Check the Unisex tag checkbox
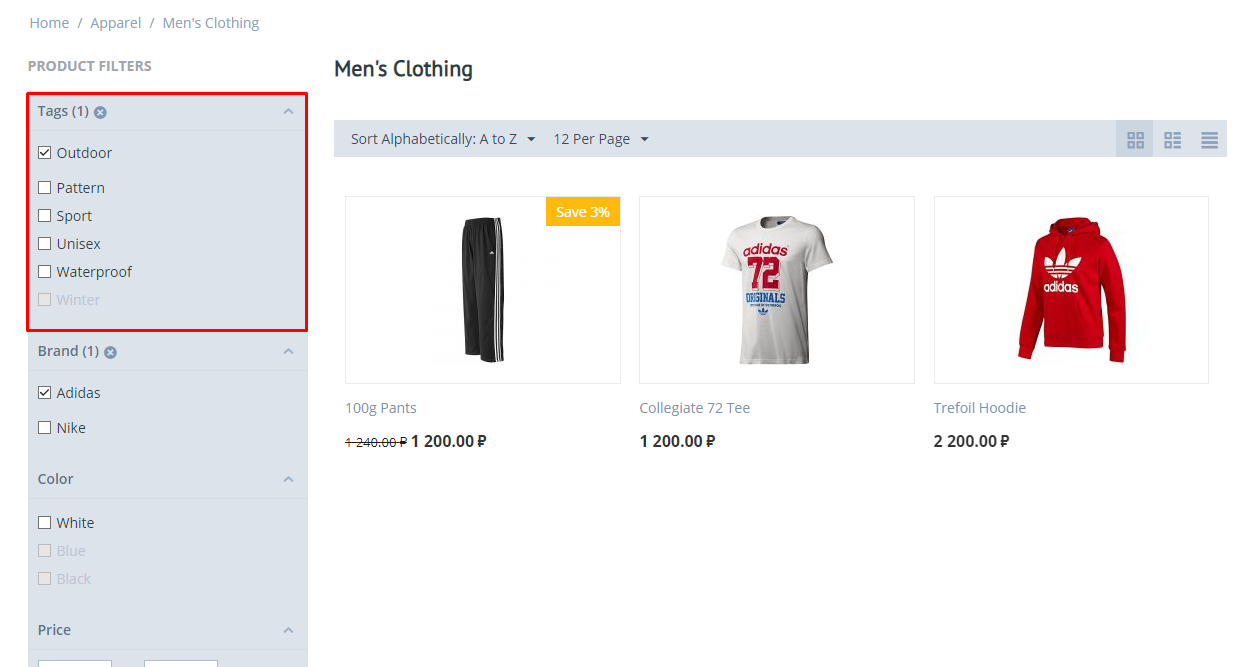Screen dimensions: 1246x667 point(44,244)
